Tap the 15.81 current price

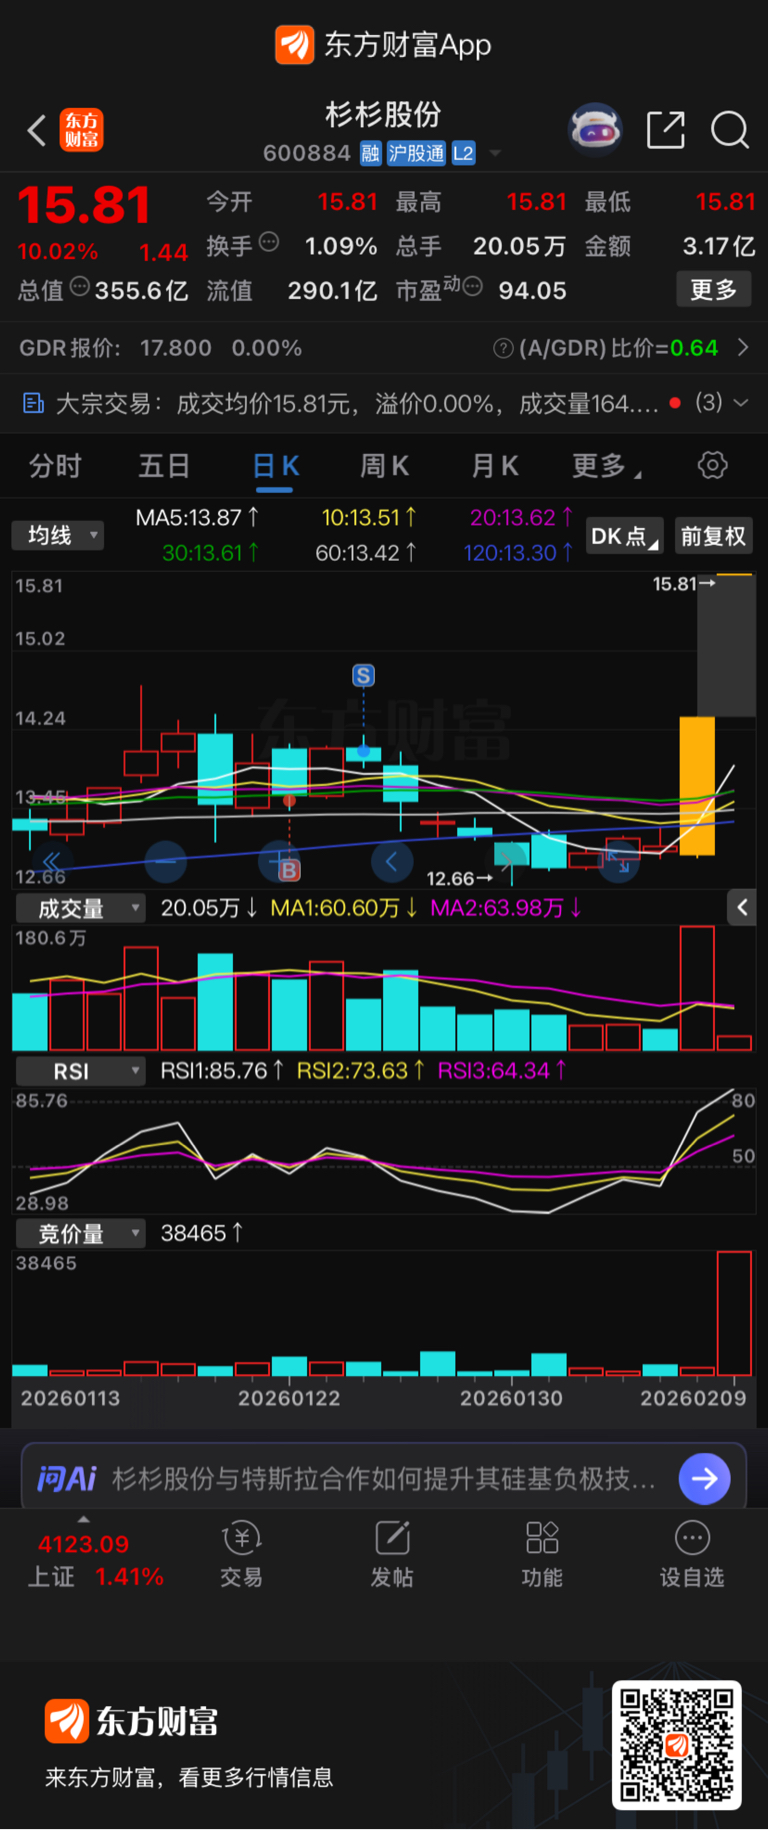(x=84, y=205)
